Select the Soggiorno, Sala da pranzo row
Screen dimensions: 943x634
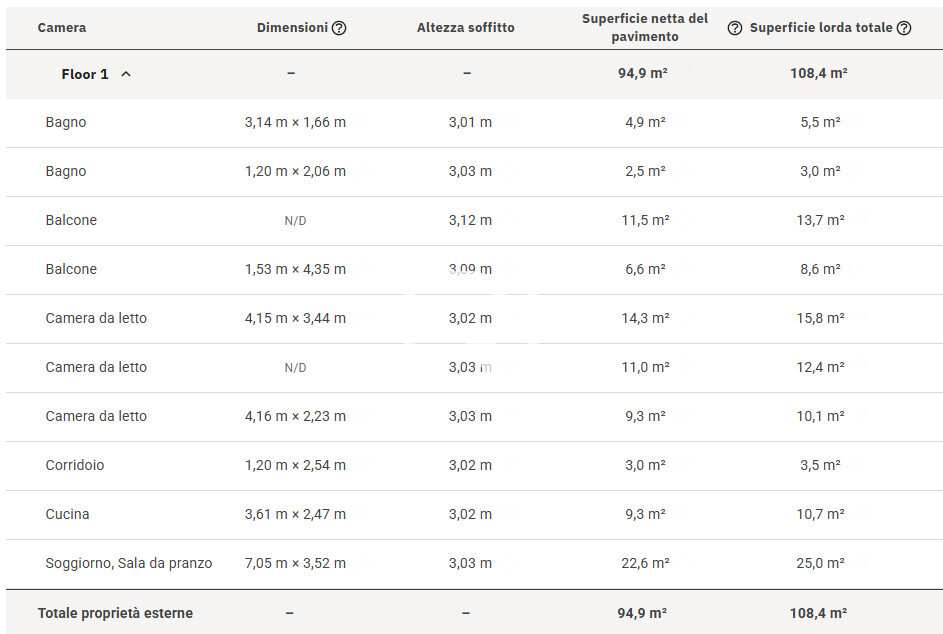tap(129, 563)
